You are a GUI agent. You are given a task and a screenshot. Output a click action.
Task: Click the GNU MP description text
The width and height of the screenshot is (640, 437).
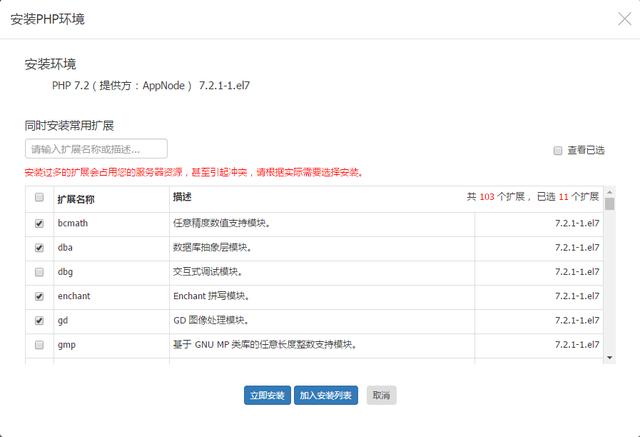click(265, 345)
